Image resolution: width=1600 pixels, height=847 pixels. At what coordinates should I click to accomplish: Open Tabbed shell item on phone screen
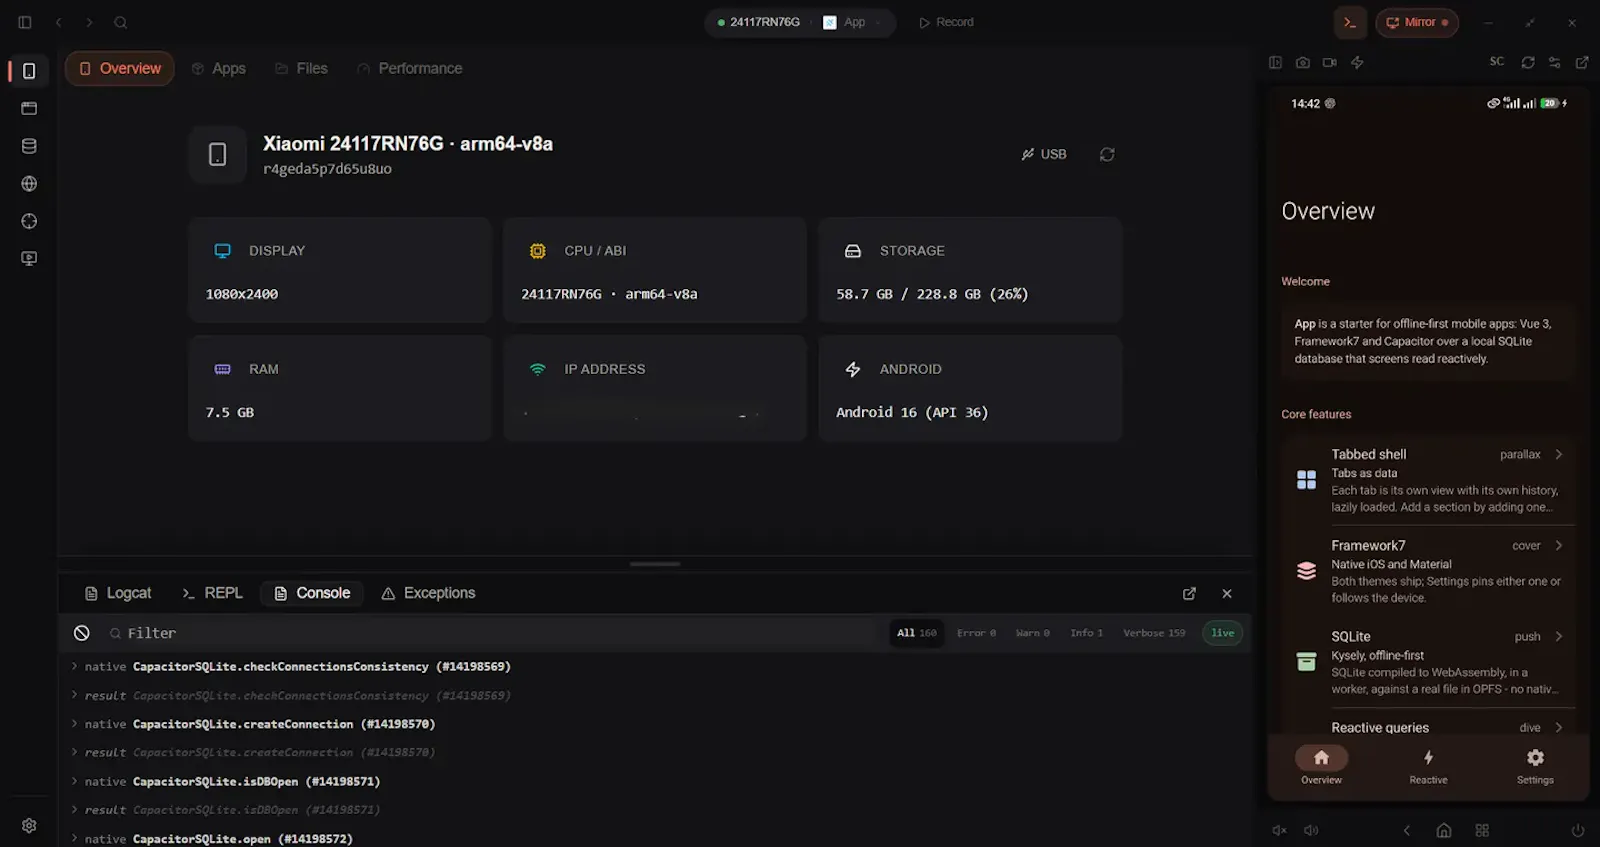click(x=1428, y=480)
